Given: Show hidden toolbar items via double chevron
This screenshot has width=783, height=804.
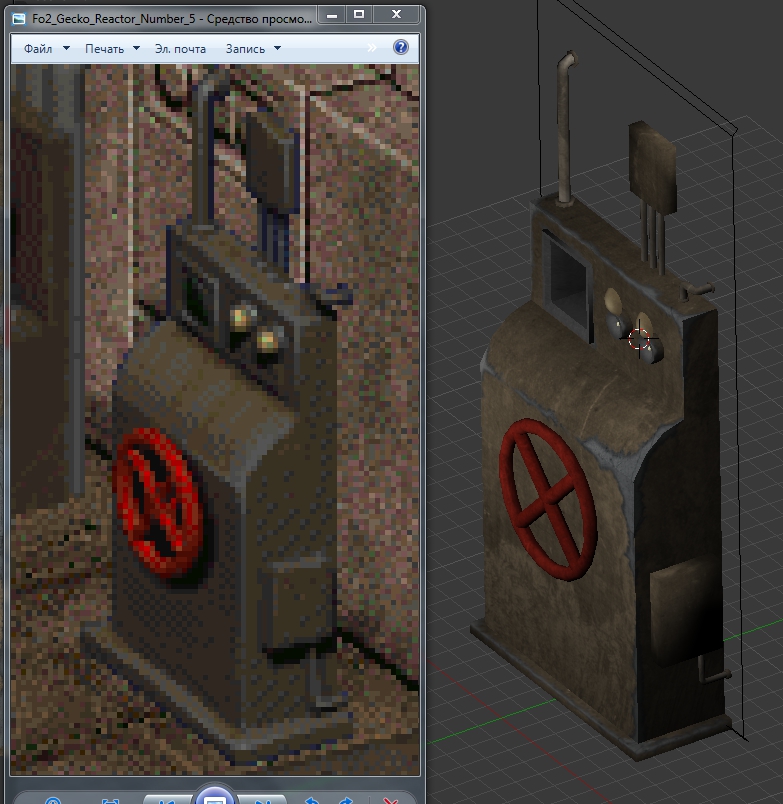Looking at the screenshot, I should (x=372, y=48).
